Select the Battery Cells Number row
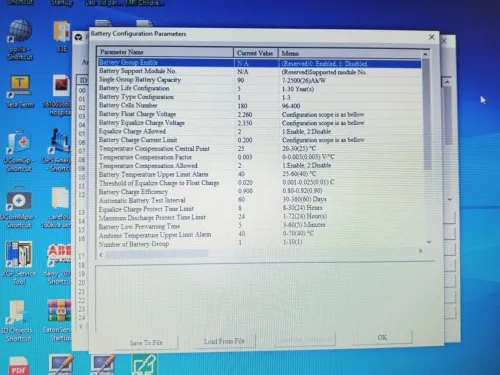 click(x=260, y=106)
